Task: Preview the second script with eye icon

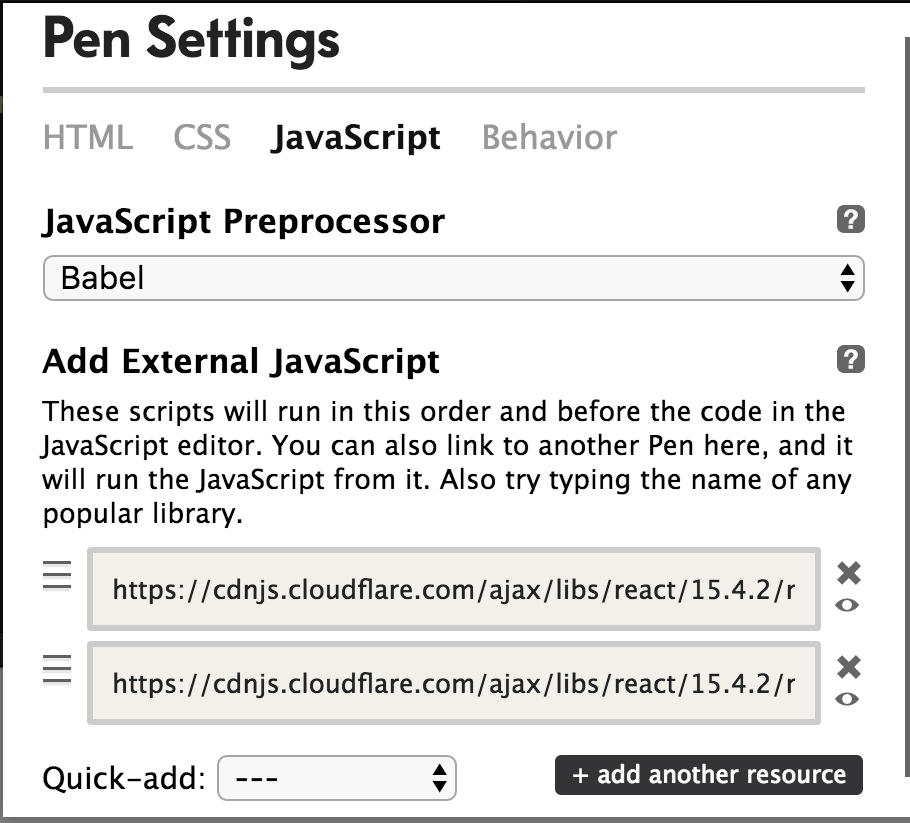Action: coord(848,699)
